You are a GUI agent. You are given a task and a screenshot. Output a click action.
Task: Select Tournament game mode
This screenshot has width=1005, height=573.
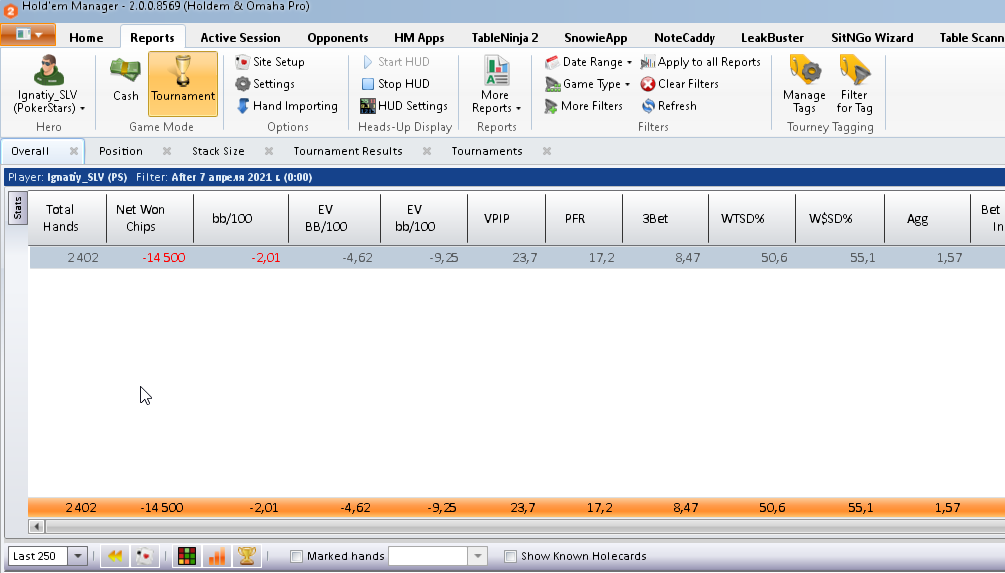point(183,84)
